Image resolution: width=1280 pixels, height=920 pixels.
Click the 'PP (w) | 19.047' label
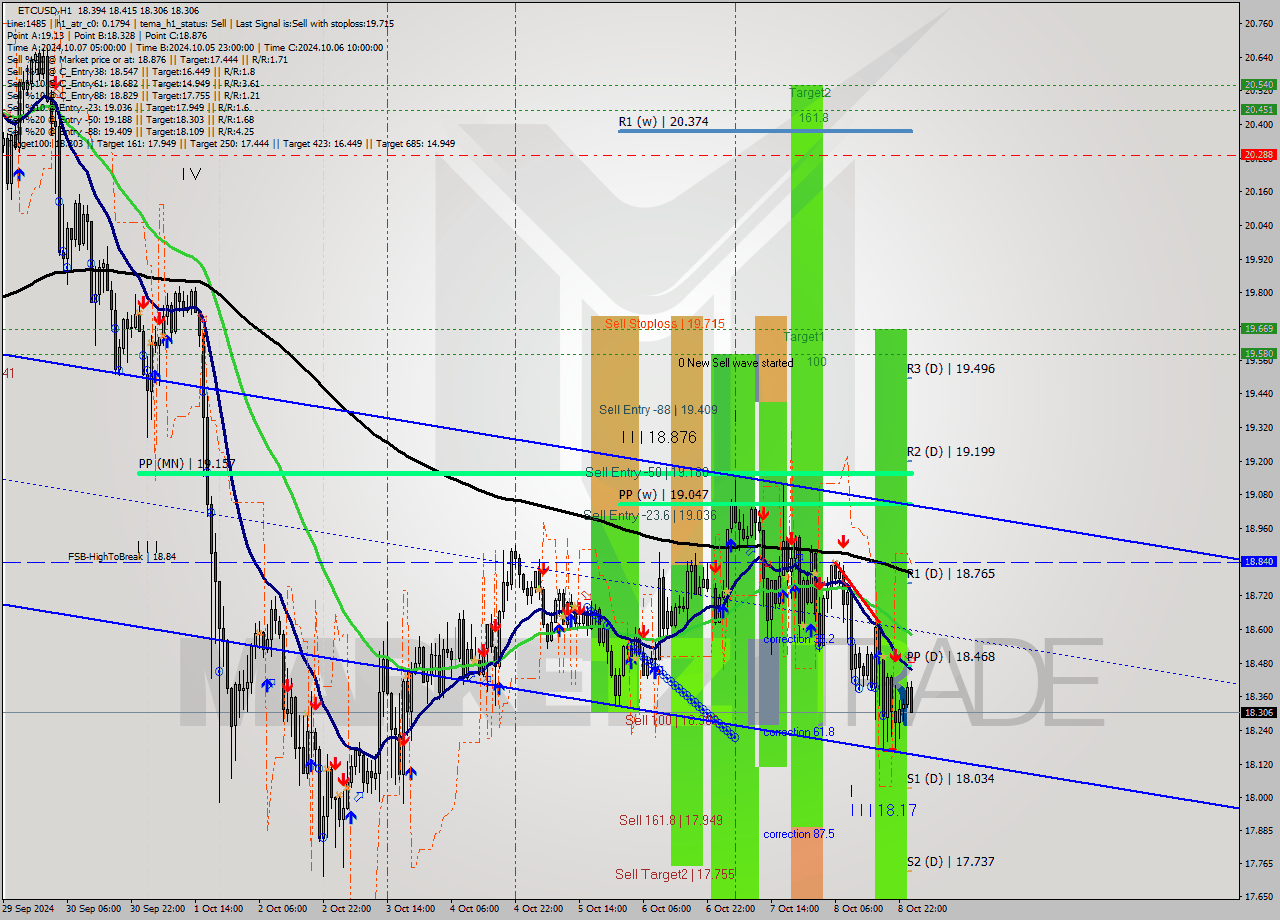click(663, 495)
